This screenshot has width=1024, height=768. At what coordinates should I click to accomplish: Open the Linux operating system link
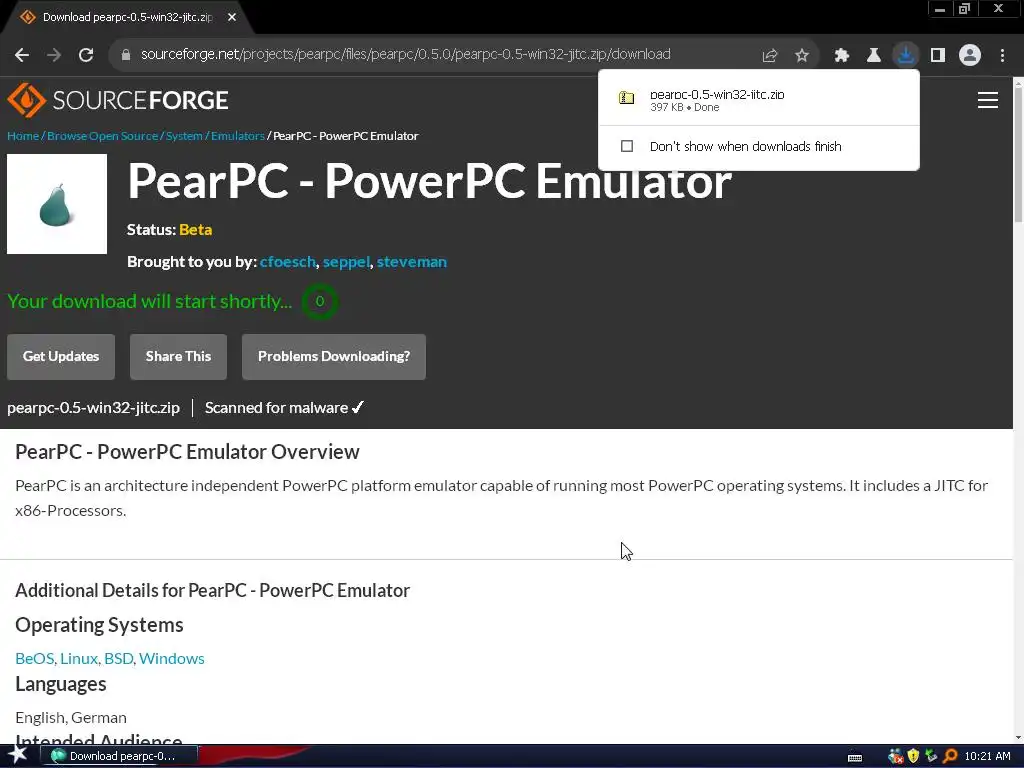(x=79, y=658)
